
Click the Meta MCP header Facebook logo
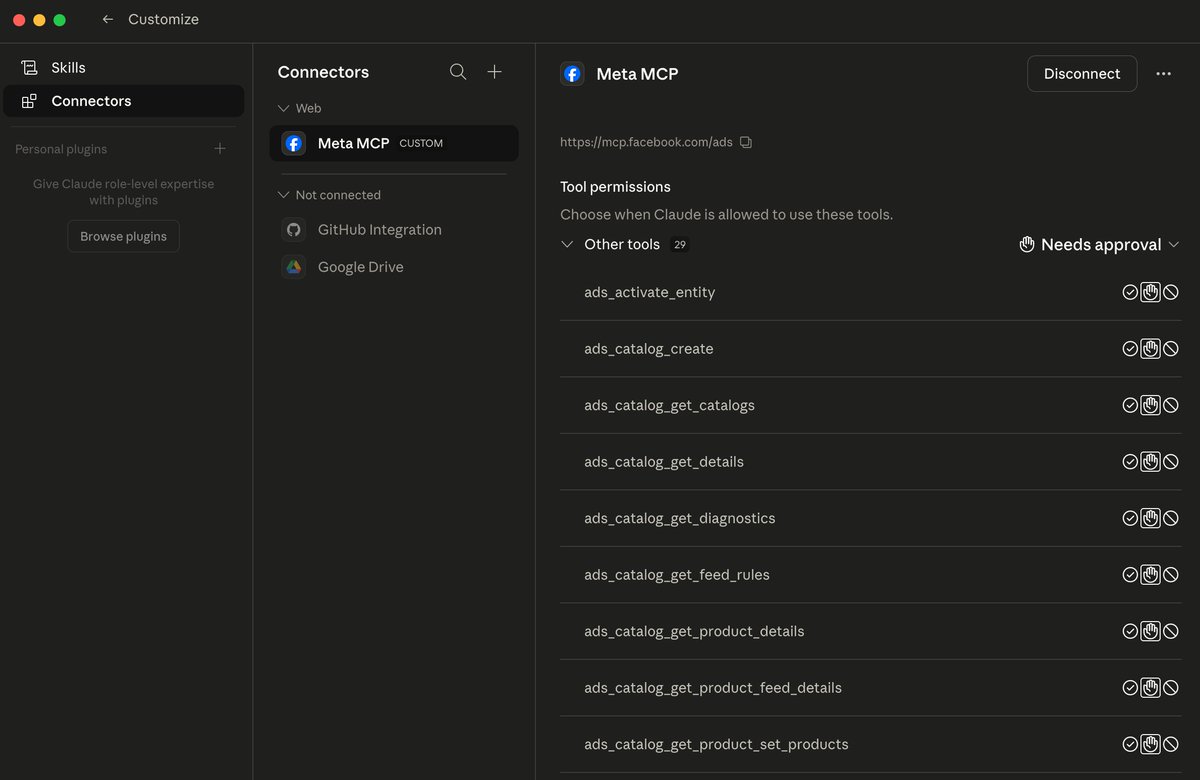tap(572, 74)
